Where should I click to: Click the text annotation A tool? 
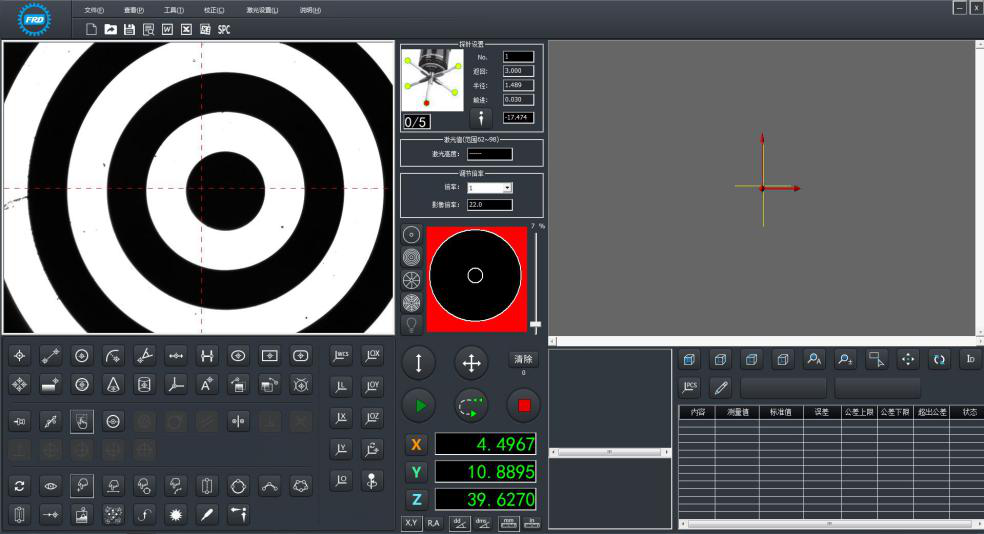point(207,384)
